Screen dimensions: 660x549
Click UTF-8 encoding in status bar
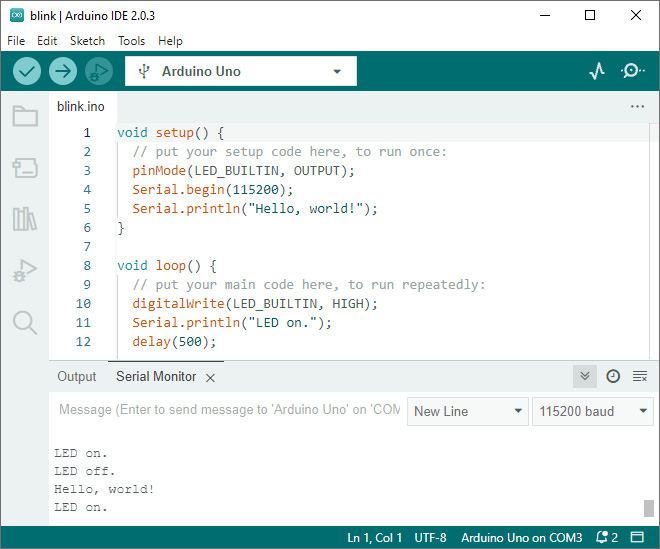tap(430, 538)
